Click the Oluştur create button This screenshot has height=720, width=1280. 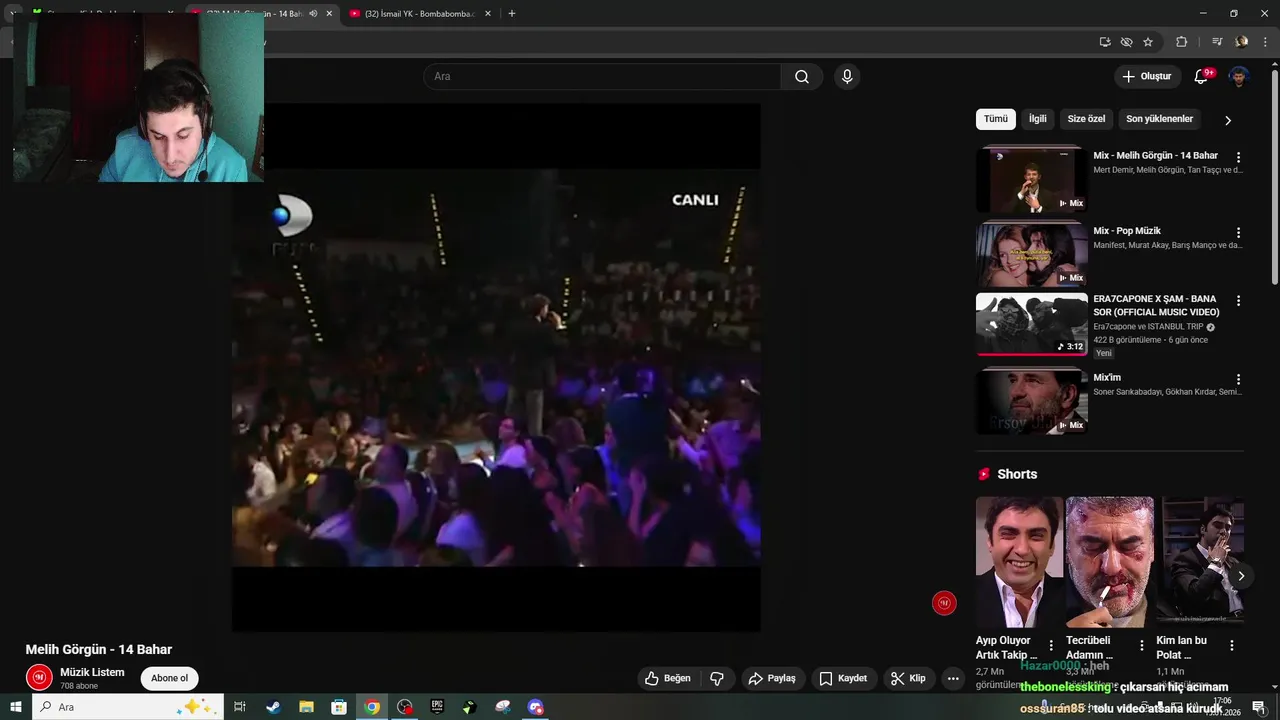(1146, 77)
